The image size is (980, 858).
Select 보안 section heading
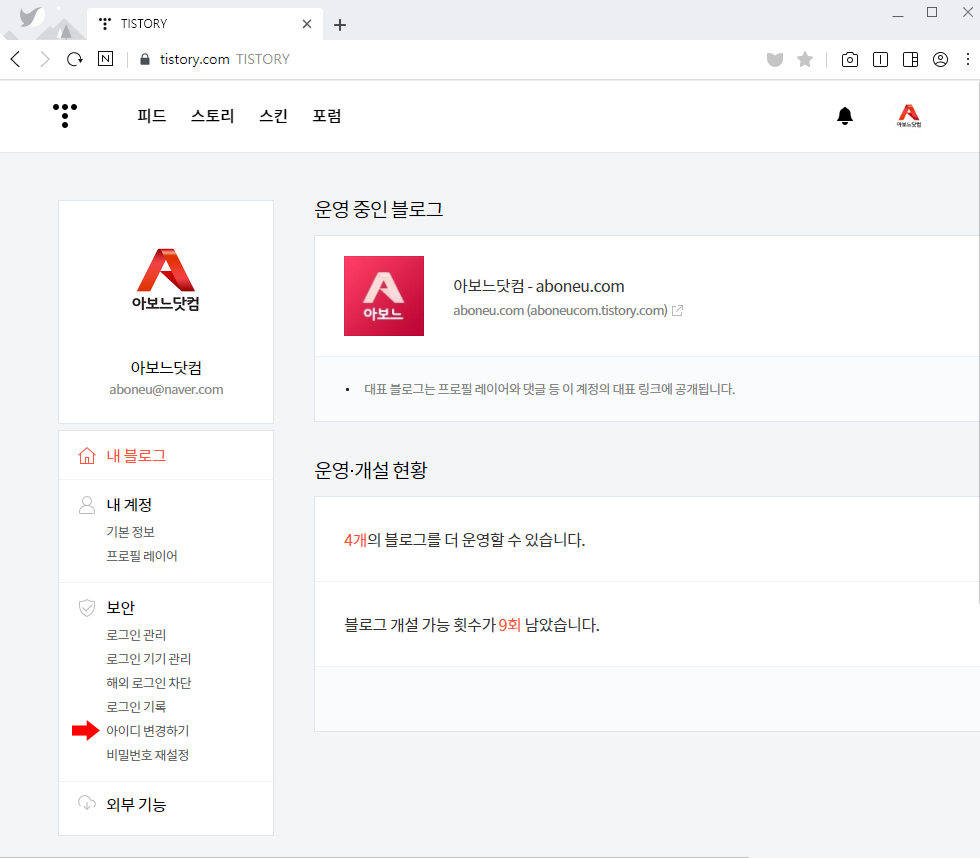(121, 607)
